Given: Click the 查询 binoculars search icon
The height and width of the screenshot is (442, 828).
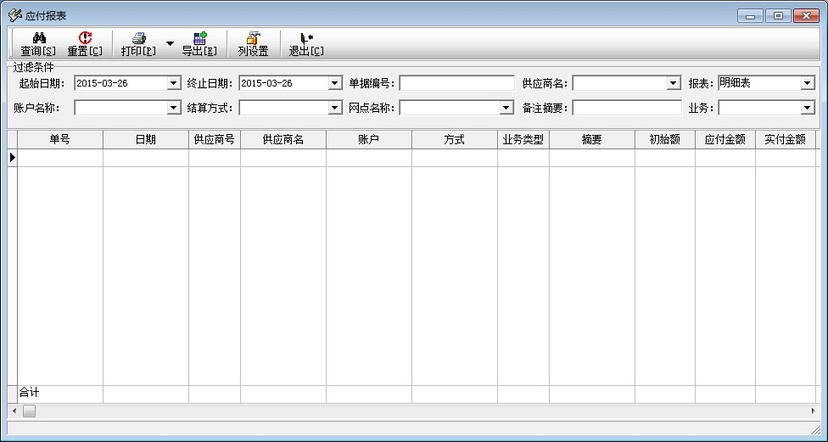Looking at the screenshot, I should 39,38.
